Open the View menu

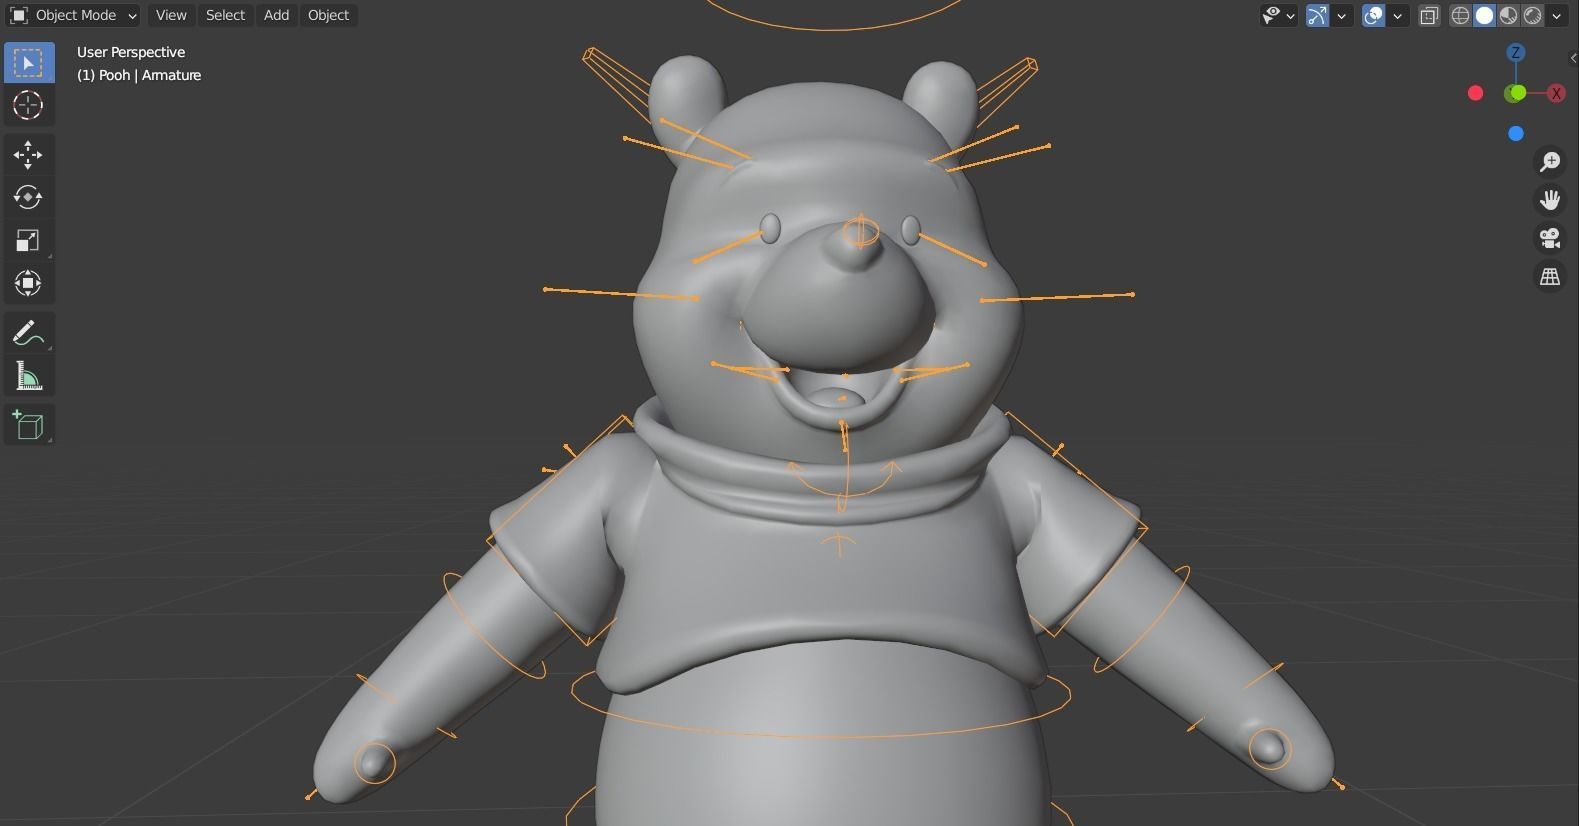pos(171,15)
